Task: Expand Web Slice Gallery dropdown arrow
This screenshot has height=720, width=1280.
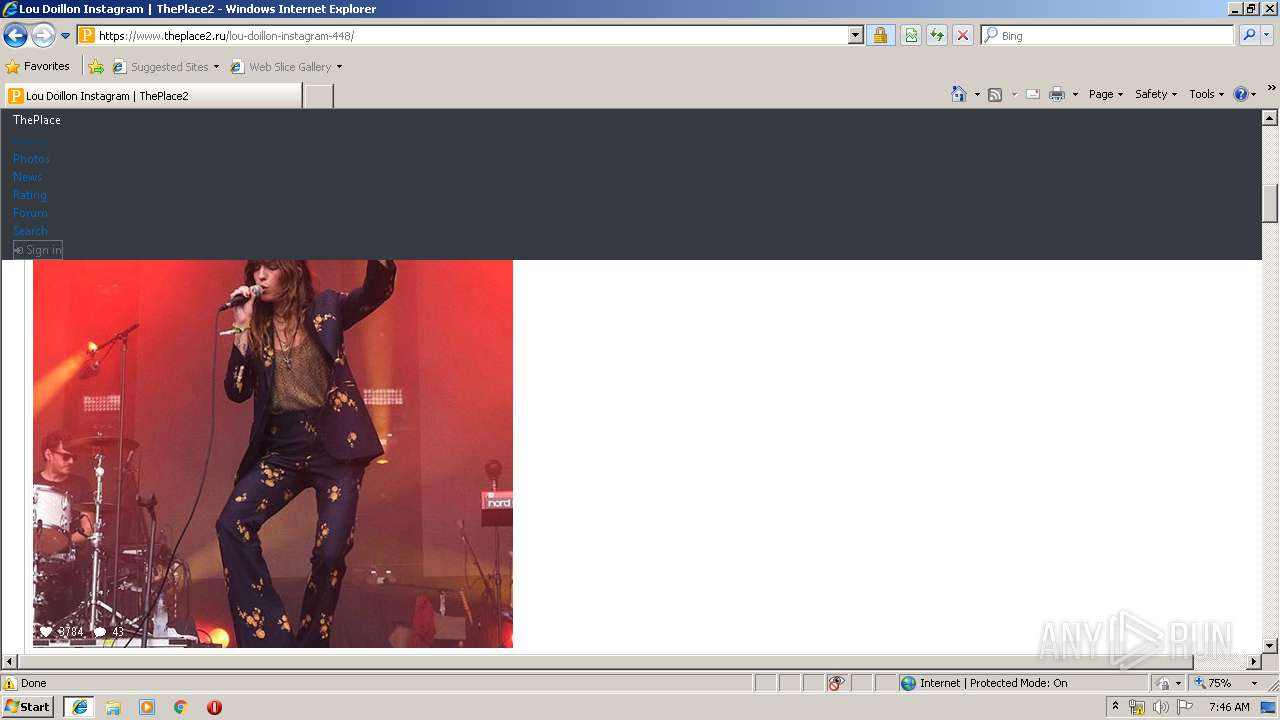Action: pyautogui.click(x=339, y=67)
